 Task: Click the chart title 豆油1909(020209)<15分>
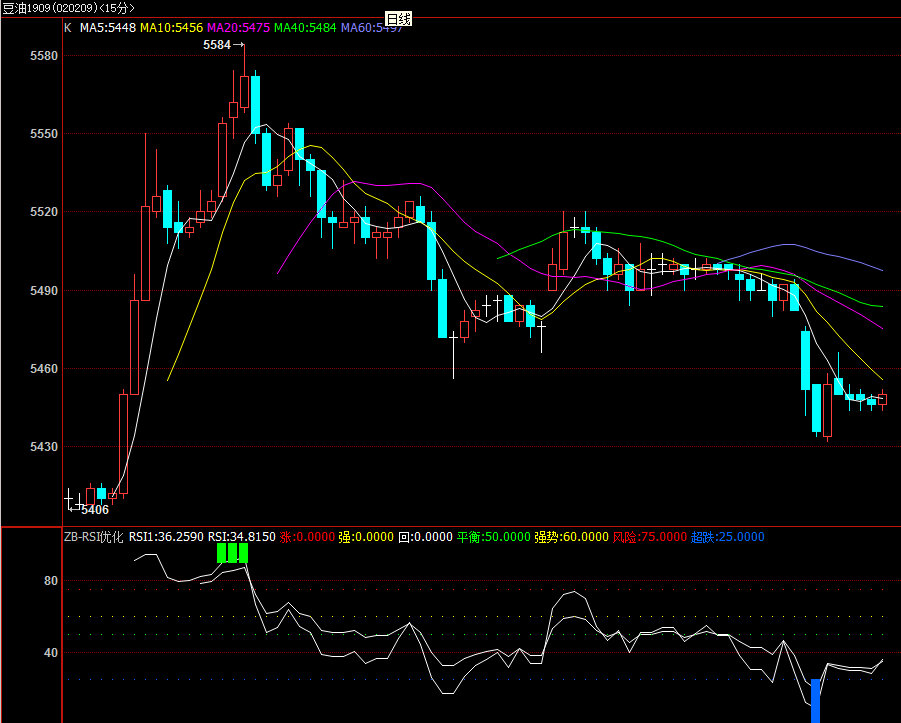[x=68, y=8]
